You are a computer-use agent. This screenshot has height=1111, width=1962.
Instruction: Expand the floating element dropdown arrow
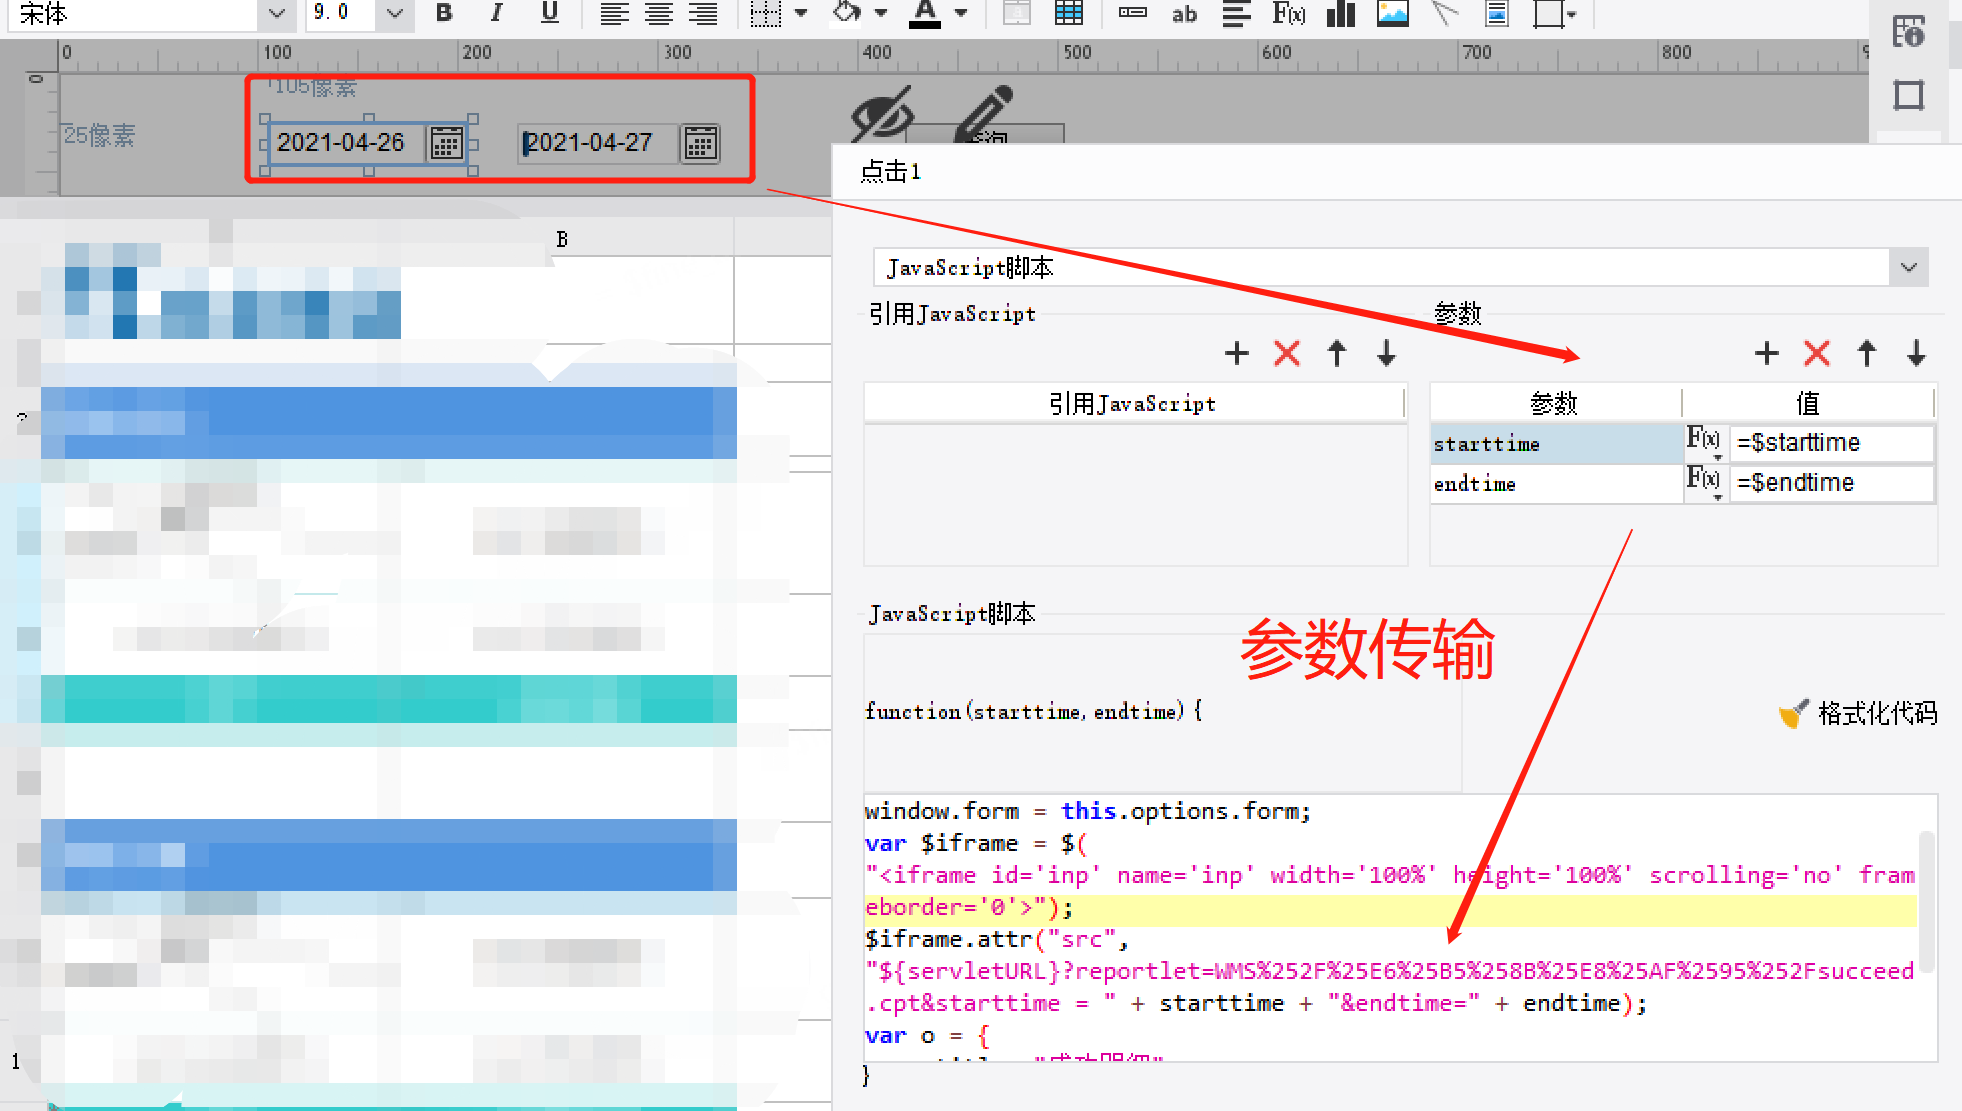(x=1572, y=14)
